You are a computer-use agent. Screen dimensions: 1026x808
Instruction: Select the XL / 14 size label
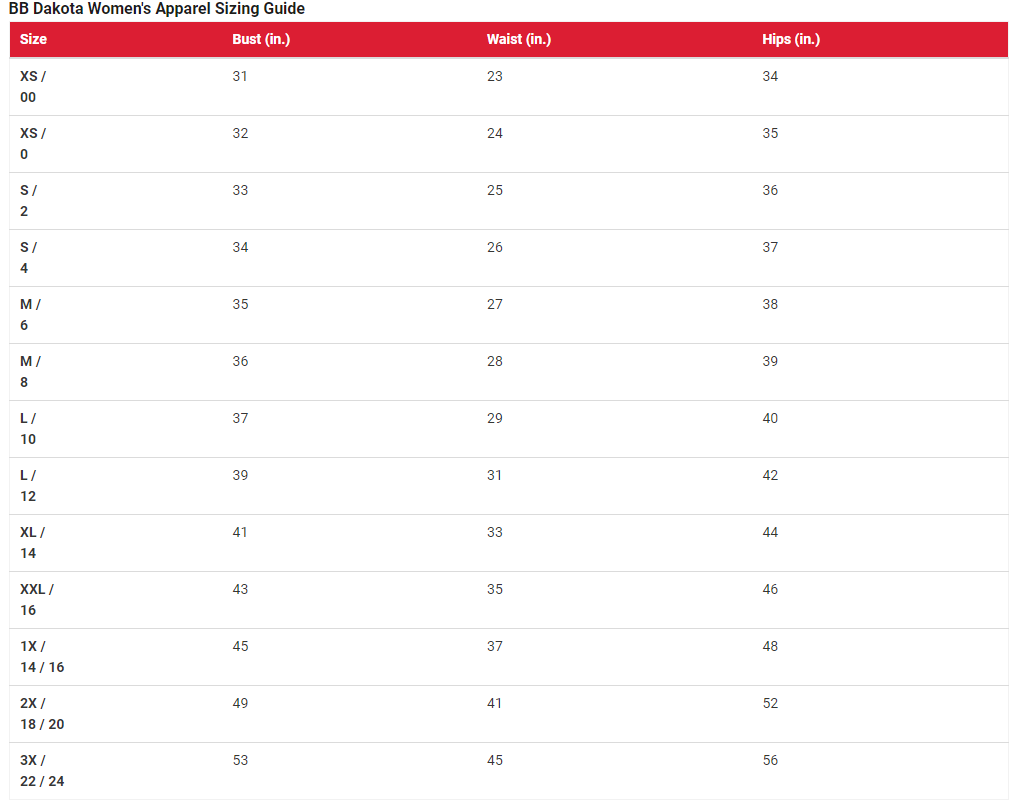click(33, 542)
